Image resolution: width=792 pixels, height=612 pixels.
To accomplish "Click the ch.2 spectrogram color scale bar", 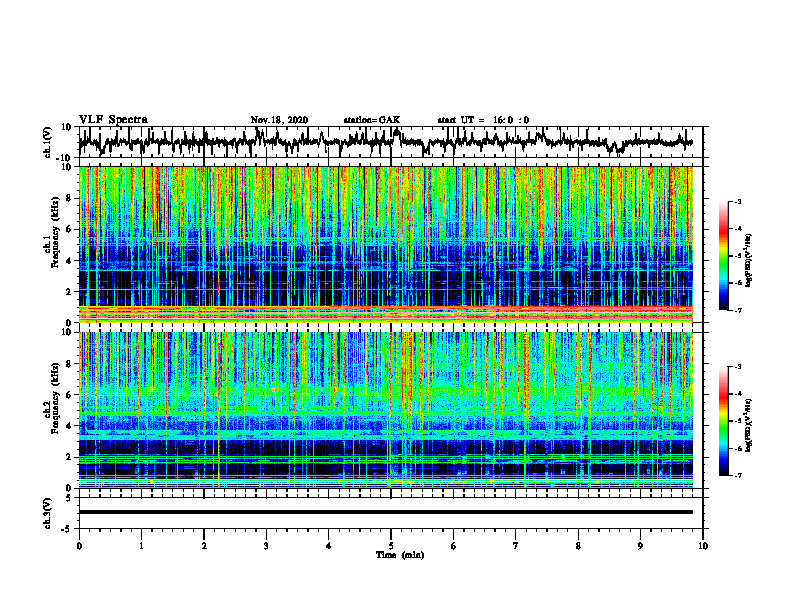I will tap(723, 421).
